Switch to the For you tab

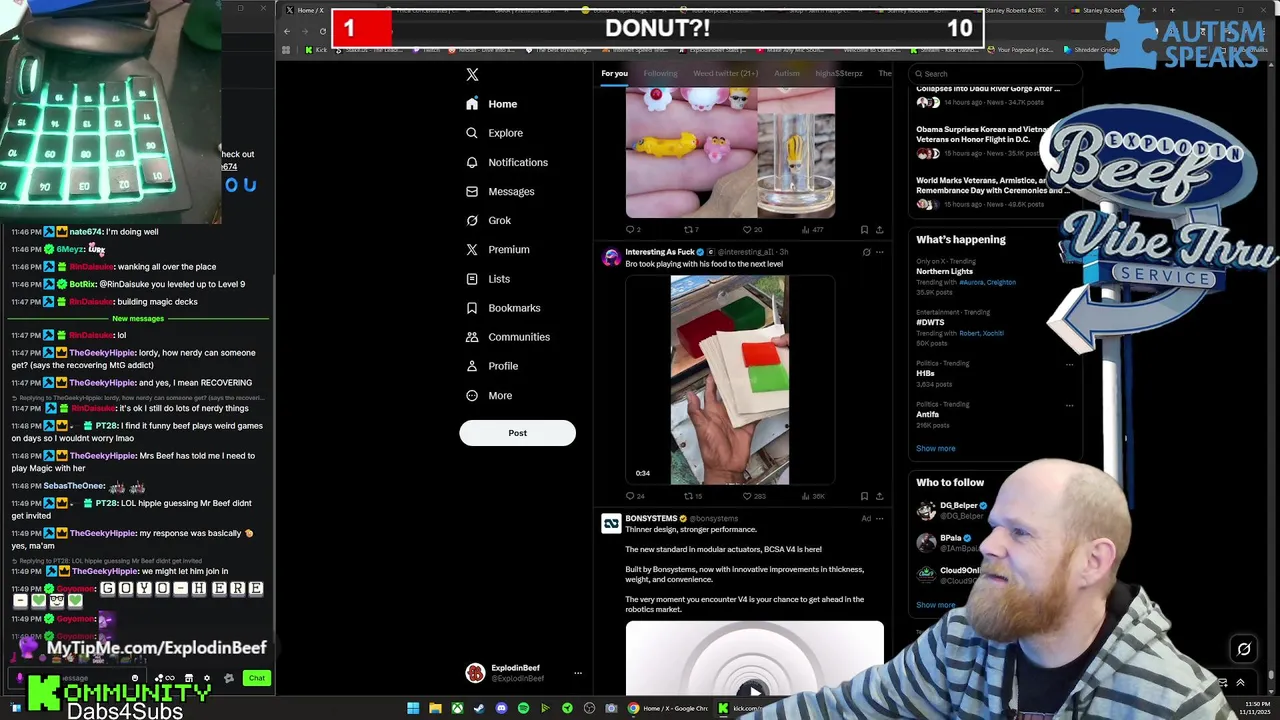tap(614, 73)
